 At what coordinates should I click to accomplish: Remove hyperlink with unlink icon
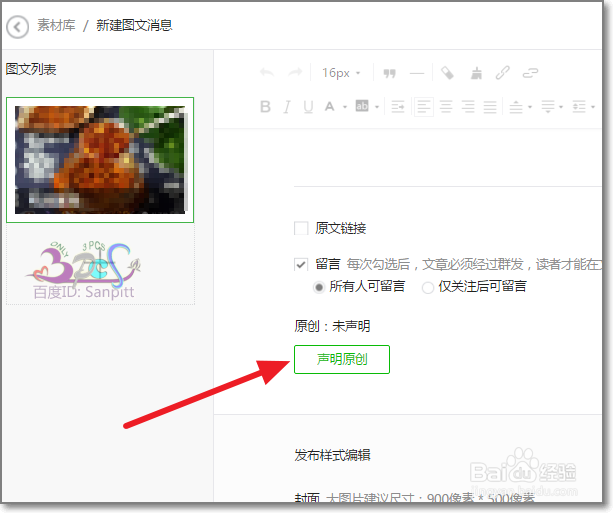coord(531,73)
